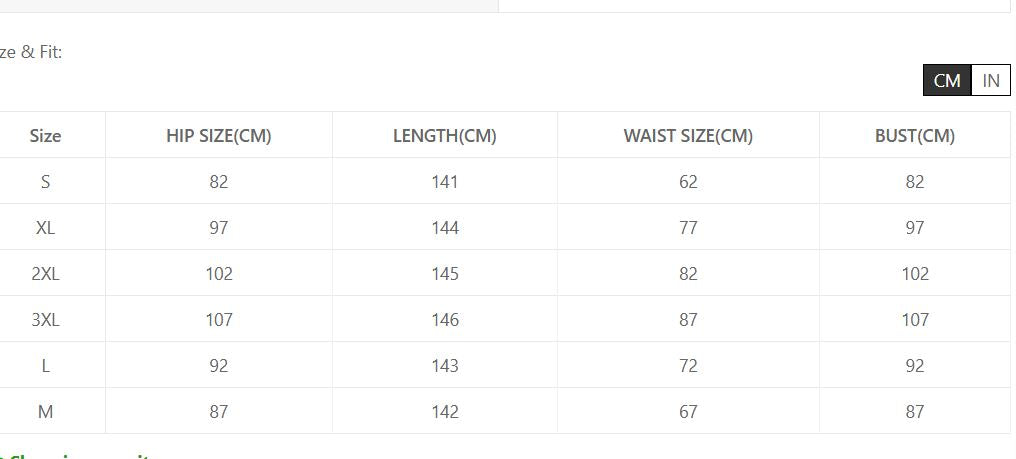Click the 141 length value for size S

[x=445, y=182]
